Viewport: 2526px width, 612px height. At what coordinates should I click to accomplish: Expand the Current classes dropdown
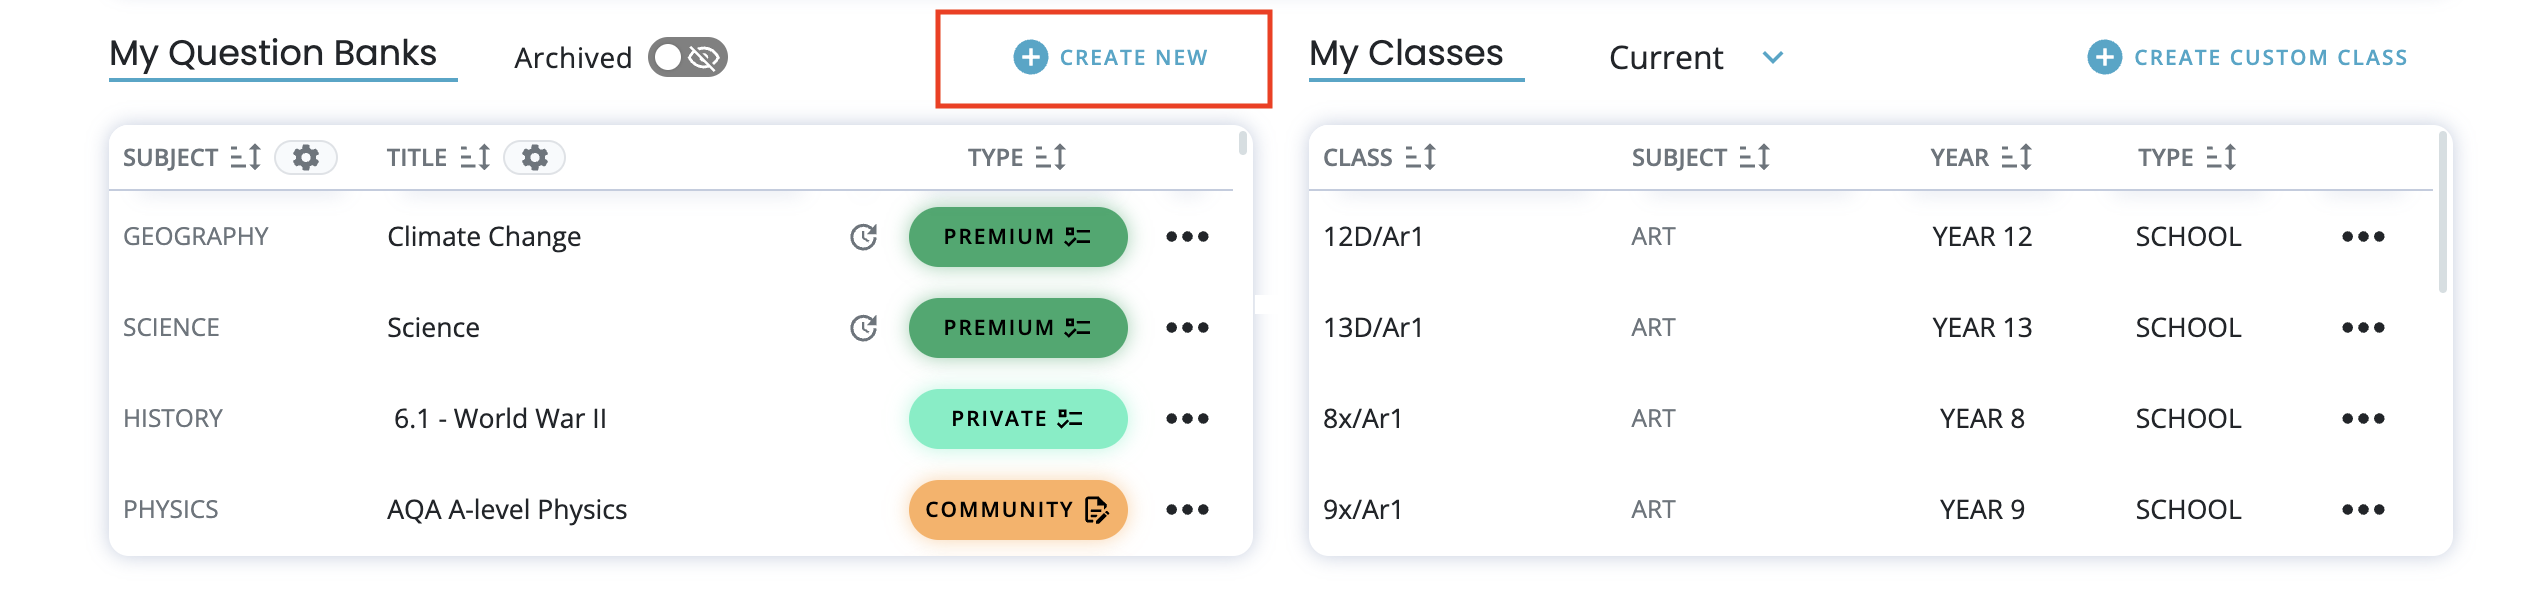1772,57
